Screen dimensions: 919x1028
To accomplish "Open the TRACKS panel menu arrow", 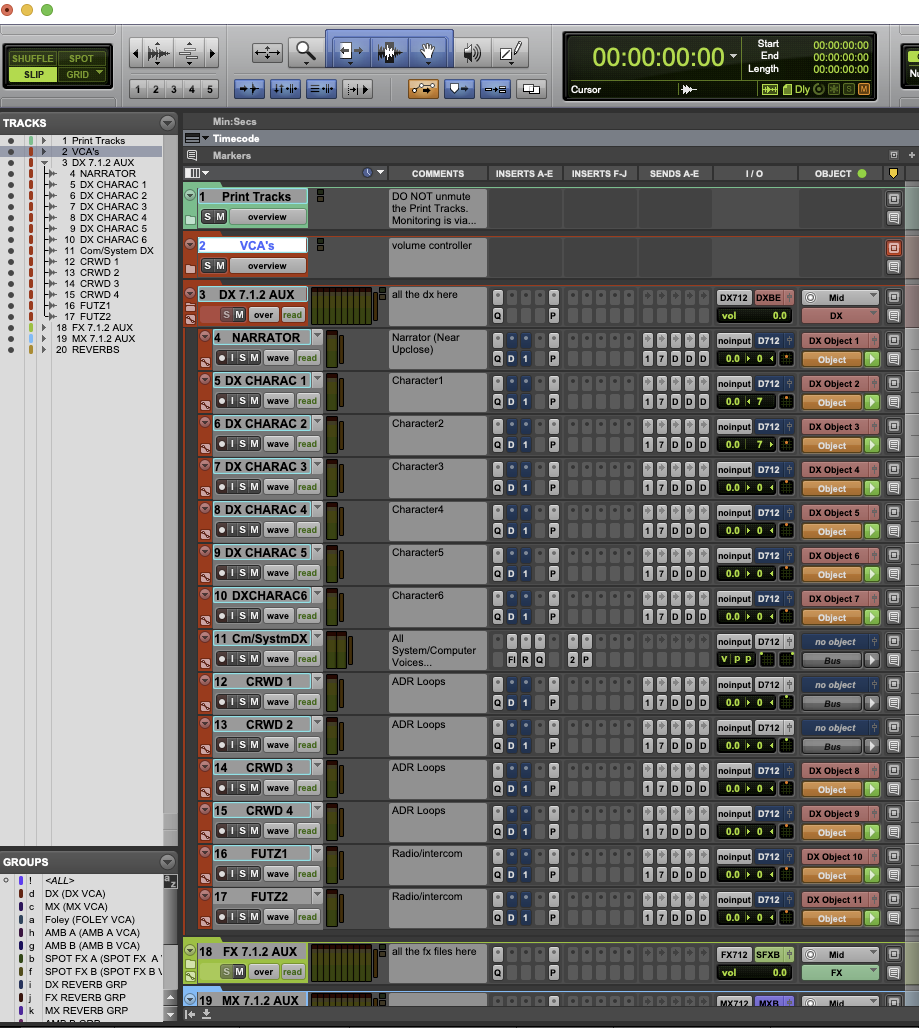I will click(166, 122).
